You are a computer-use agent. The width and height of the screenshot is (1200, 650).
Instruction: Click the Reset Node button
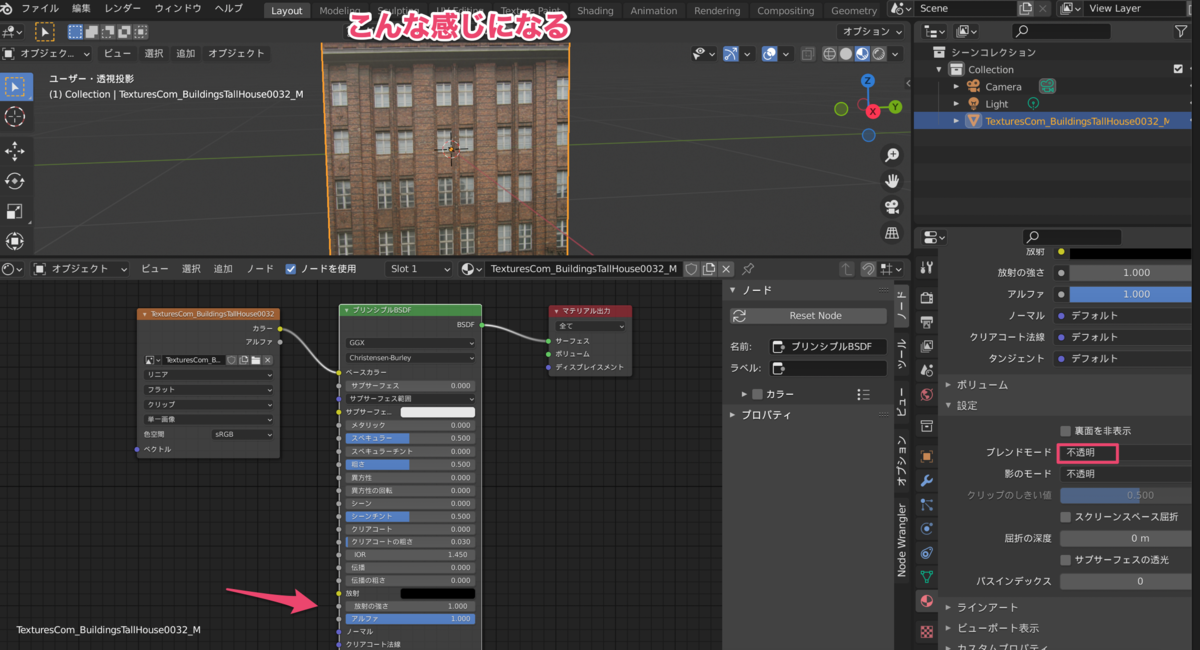[808, 316]
